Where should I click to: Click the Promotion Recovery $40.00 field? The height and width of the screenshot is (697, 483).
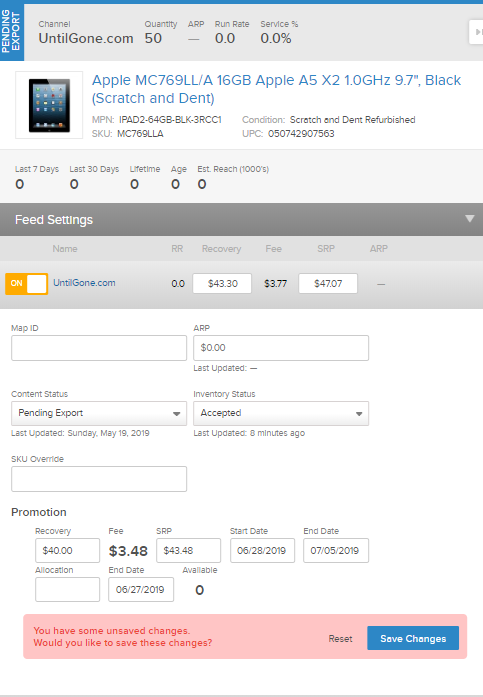[x=68, y=551]
